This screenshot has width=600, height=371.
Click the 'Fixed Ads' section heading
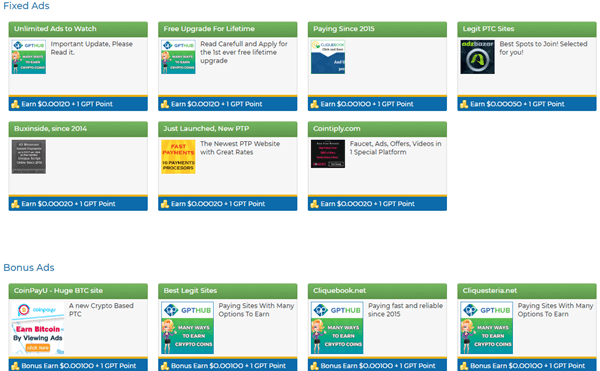click(x=26, y=6)
